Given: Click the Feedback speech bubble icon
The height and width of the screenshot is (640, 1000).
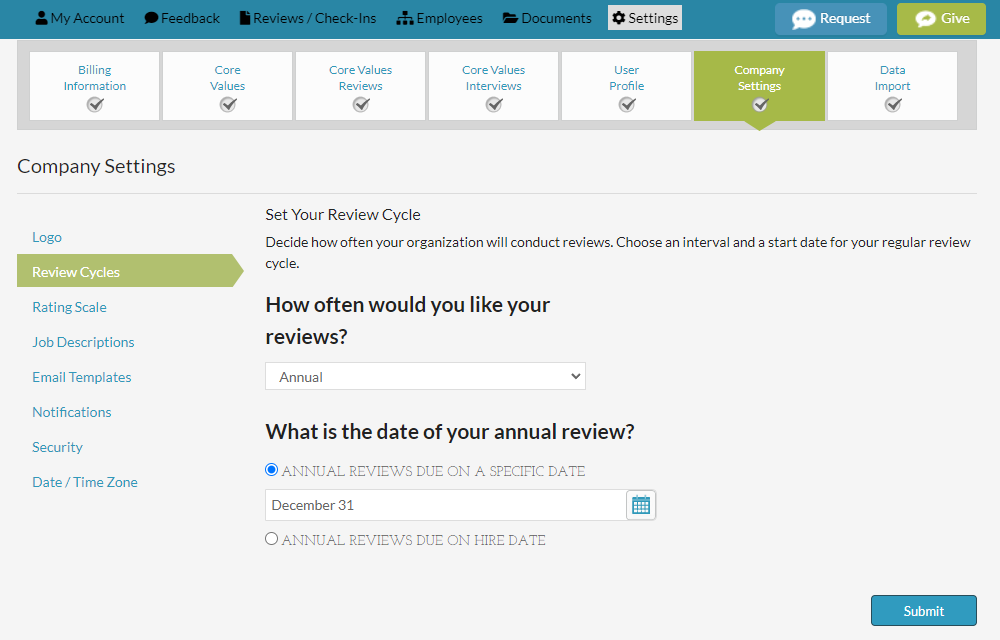Looking at the screenshot, I should (x=151, y=18).
